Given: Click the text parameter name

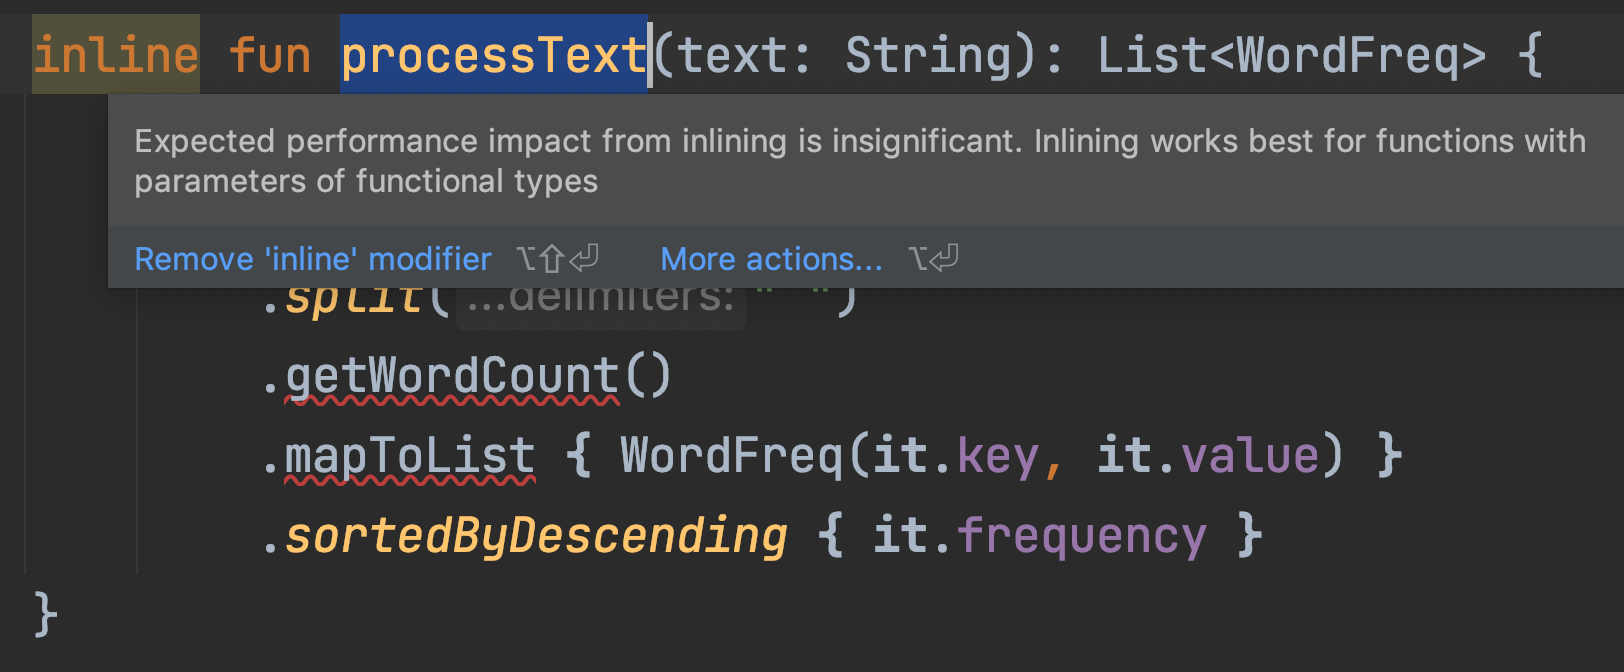Looking at the screenshot, I should click(733, 55).
